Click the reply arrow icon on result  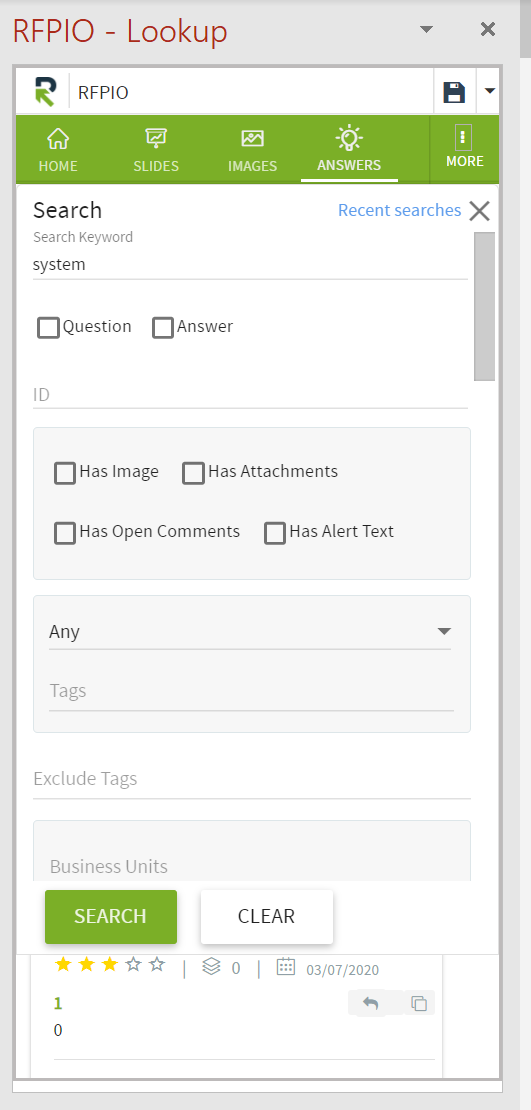click(371, 1003)
